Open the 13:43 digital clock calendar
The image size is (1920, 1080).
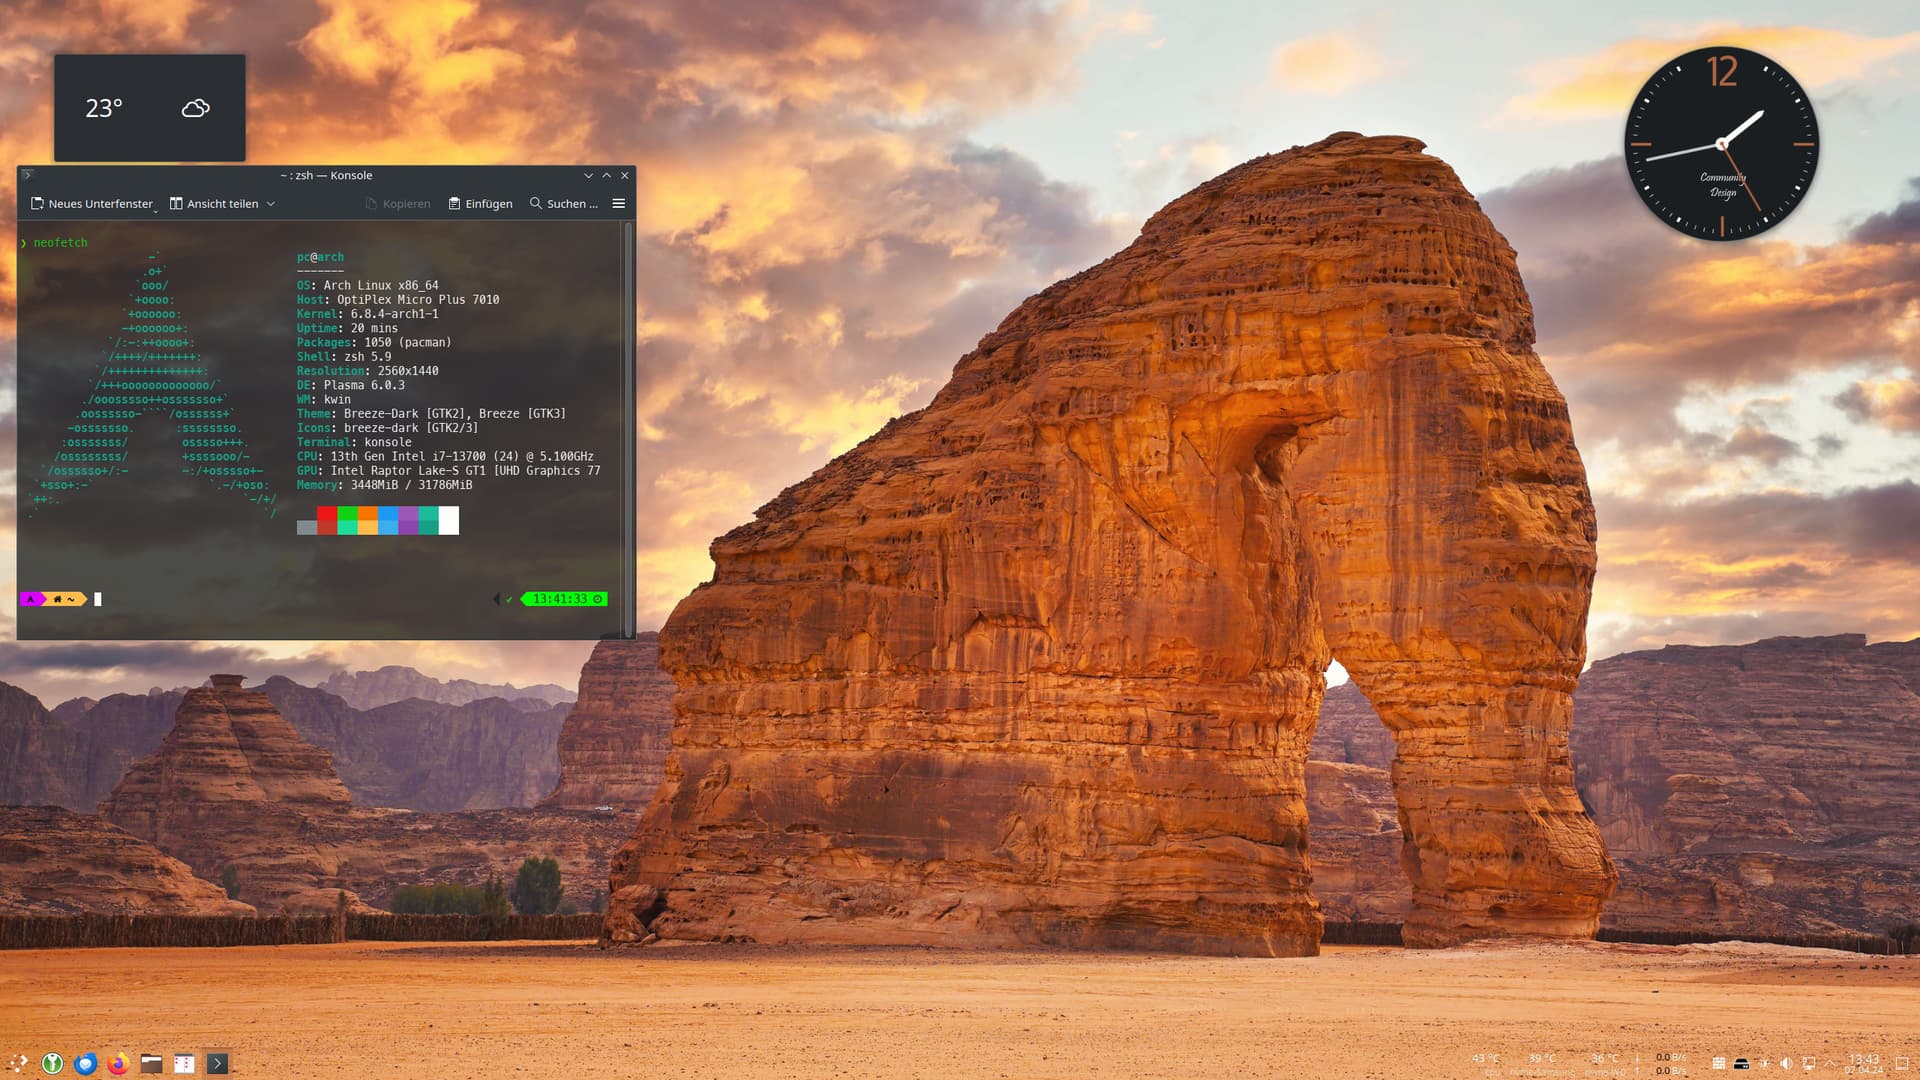(x=1864, y=1064)
